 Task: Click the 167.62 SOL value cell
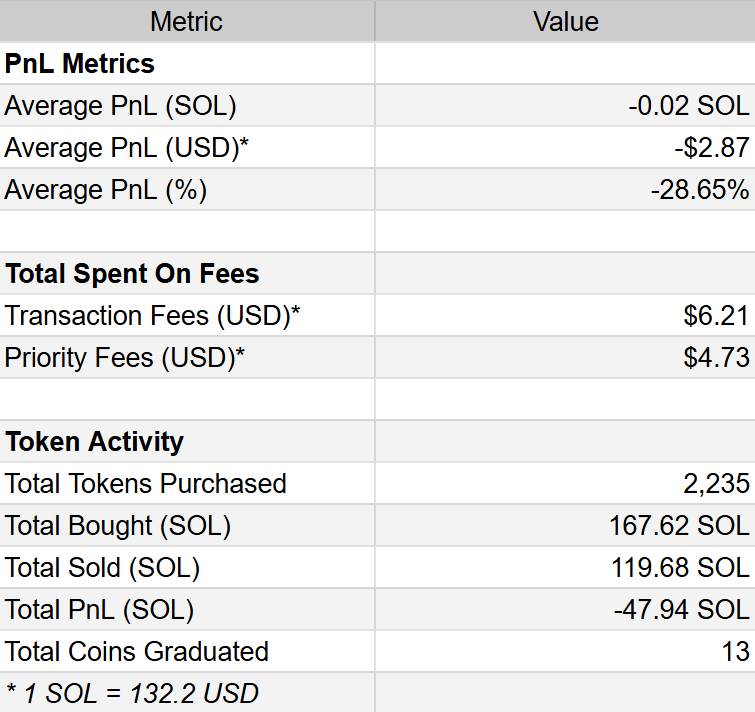point(565,525)
